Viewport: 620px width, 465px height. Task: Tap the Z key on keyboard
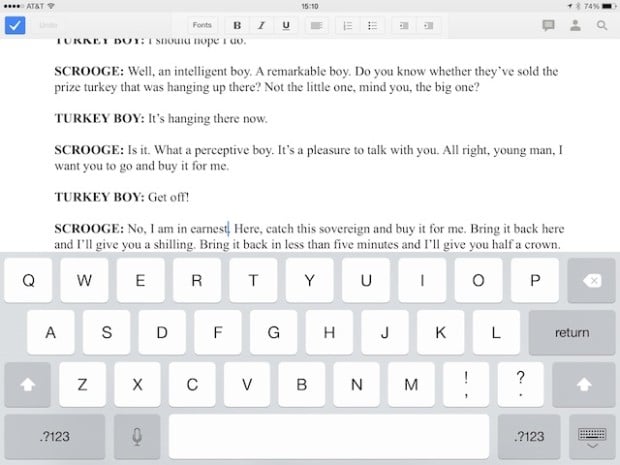click(82, 384)
